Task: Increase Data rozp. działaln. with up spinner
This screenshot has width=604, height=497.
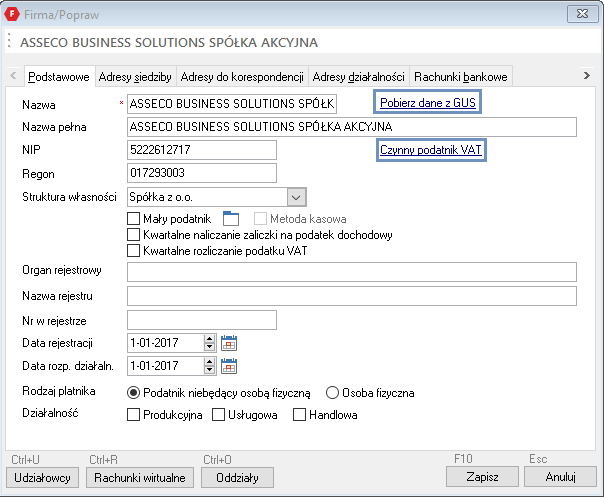Action: pos(210,362)
